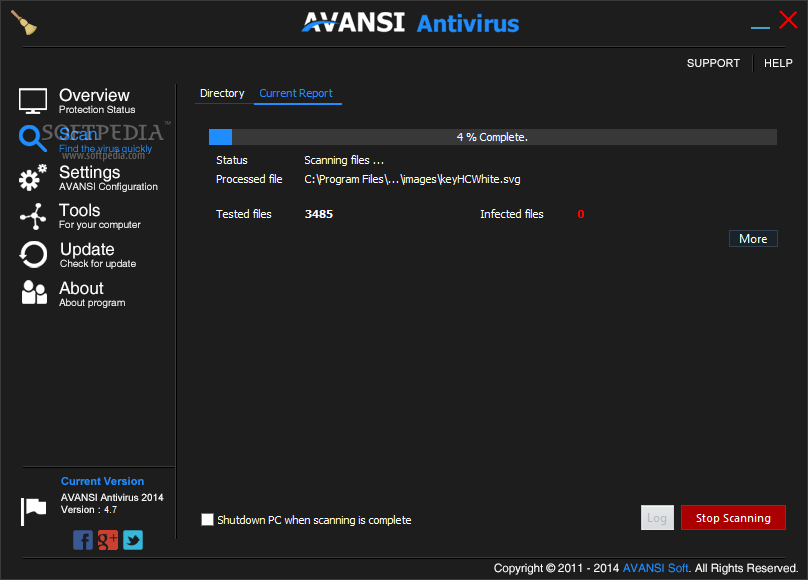Click the greyed Log button
This screenshot has height=580, width=808.
coord(657,518)
